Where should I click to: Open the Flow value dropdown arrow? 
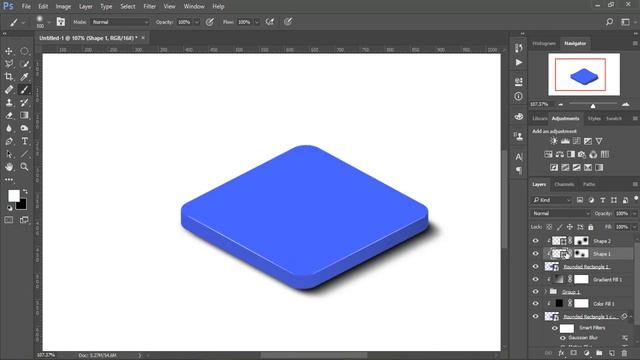257,22
